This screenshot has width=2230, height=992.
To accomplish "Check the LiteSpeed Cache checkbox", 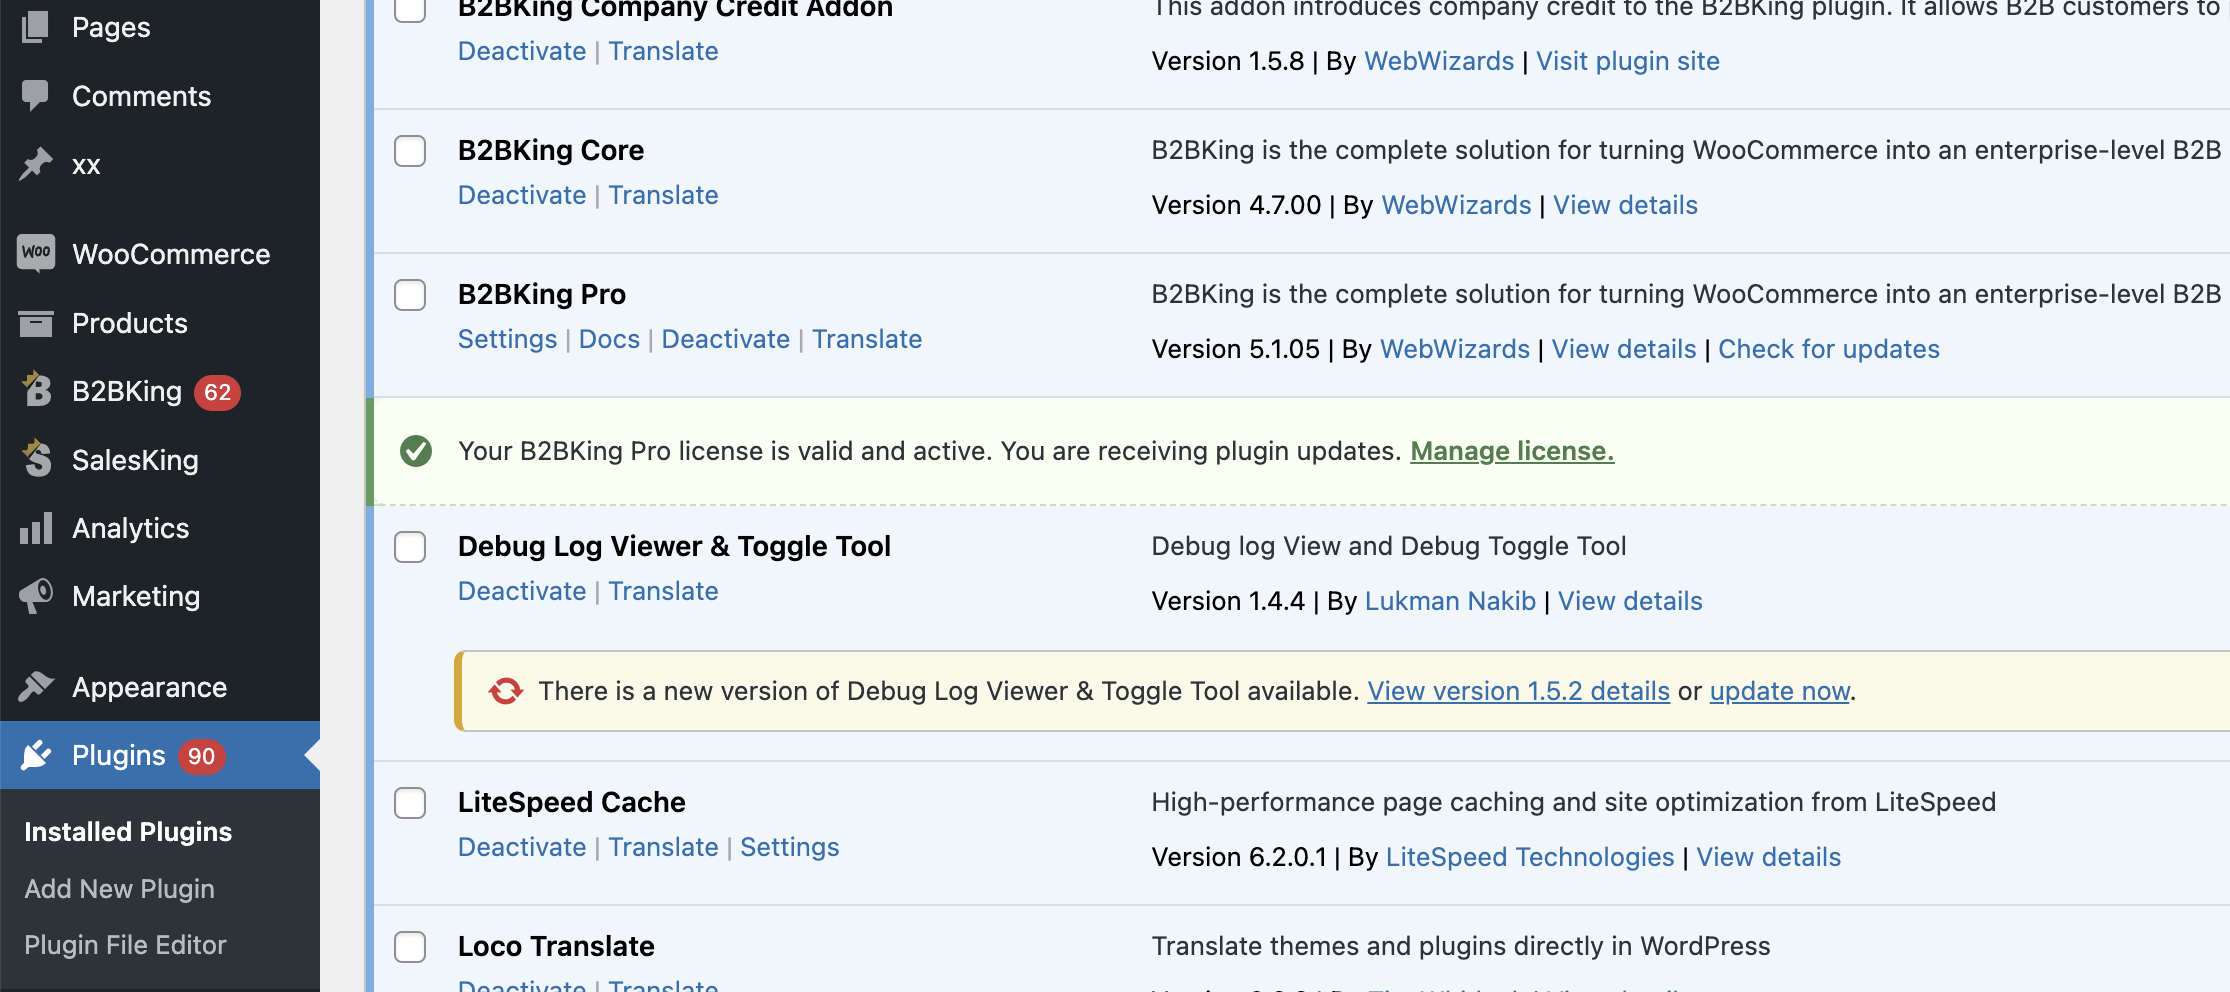I will pyautogui.click(x=410, y=803).
